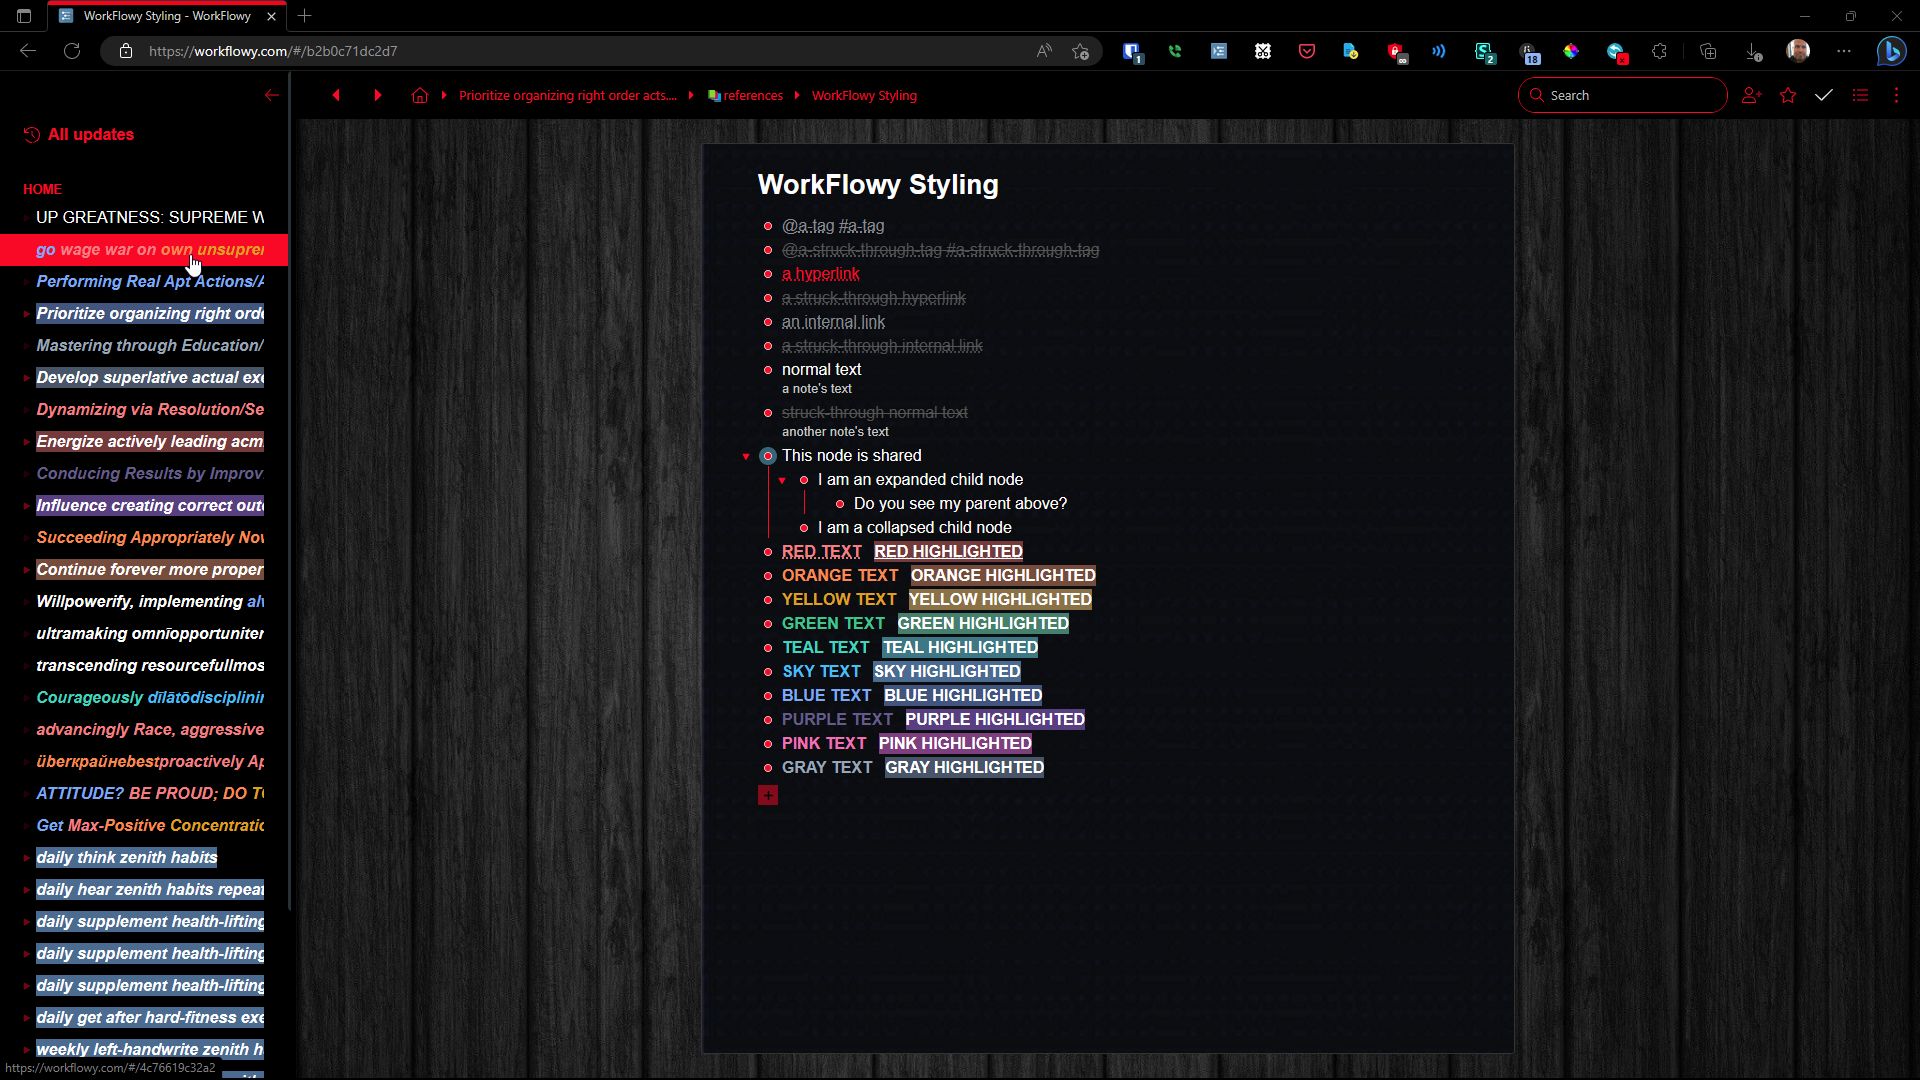The height and width of the screenshot is (1080, 1920).
Task: Expand sidebar item 'Continue forever more proper'
Action: 26,570
